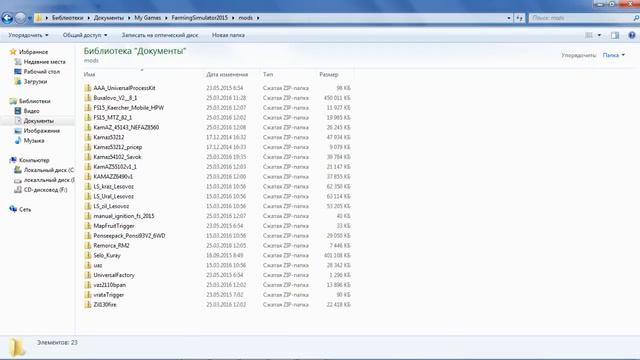Click the Избранное star icon
Image resolution: width=640 pixels, height=360 pixels.
(13, 52)
